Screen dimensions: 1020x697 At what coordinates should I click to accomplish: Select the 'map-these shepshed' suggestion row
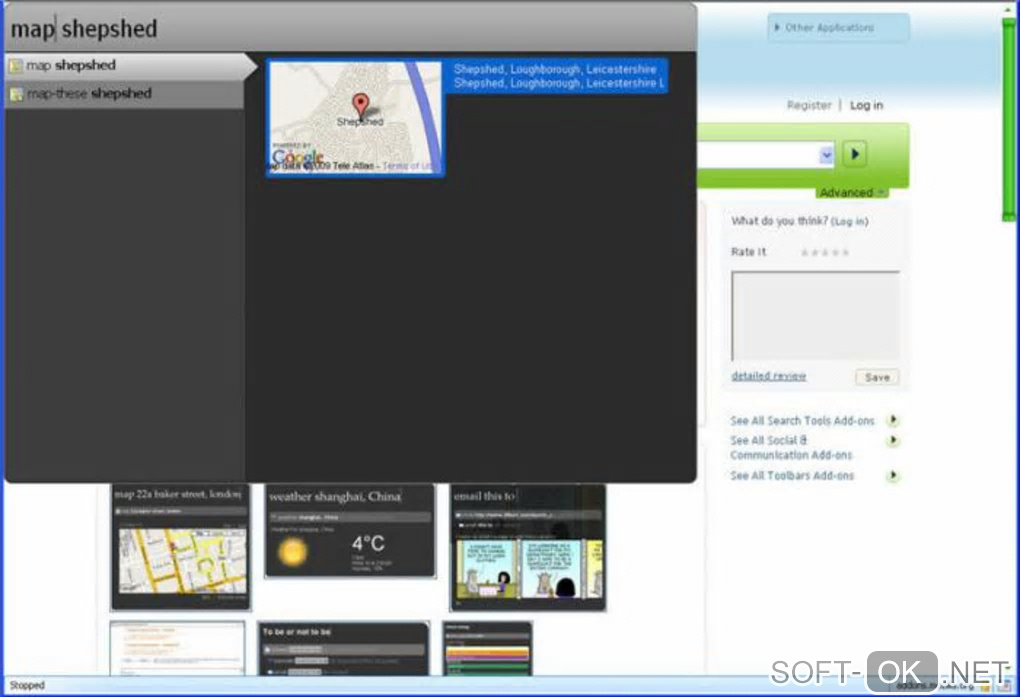pos(124,94)
